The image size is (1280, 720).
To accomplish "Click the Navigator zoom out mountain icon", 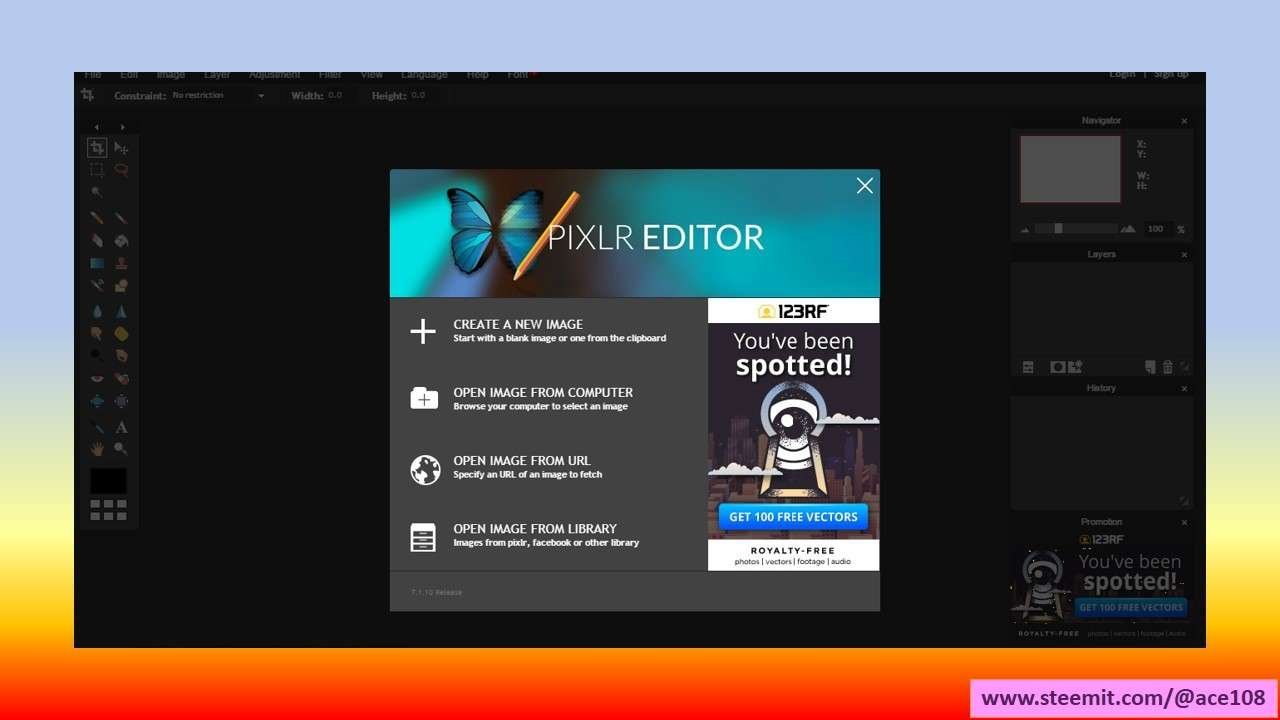I will click(1025, 229).
